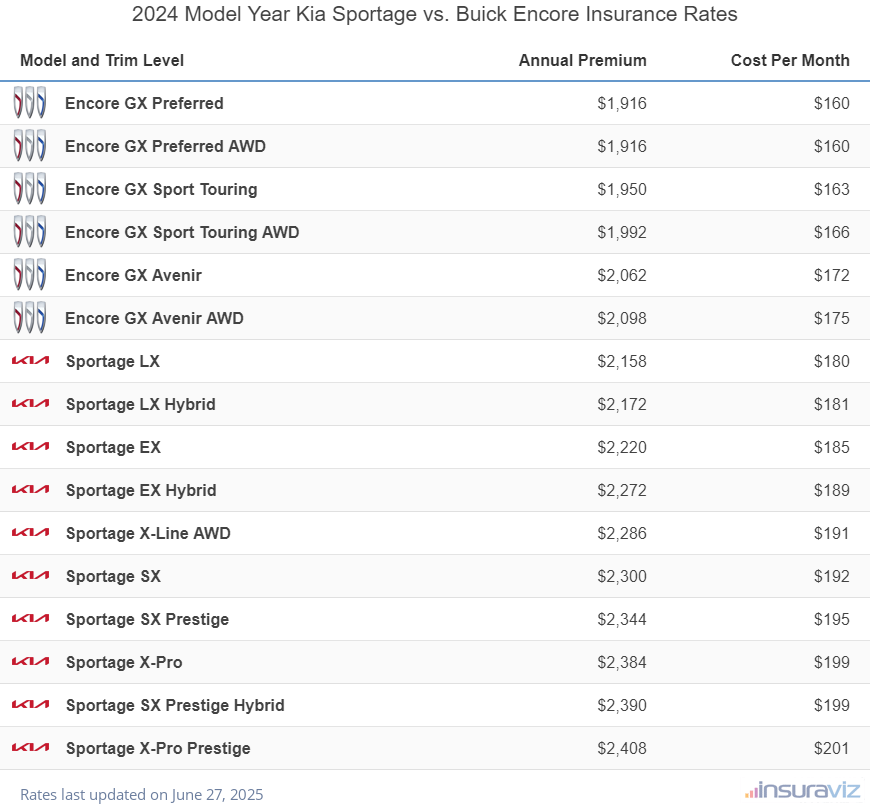Click the Model and Trim Level column header
The width and height of the screenshot is (870, 810).
(102, 60)
